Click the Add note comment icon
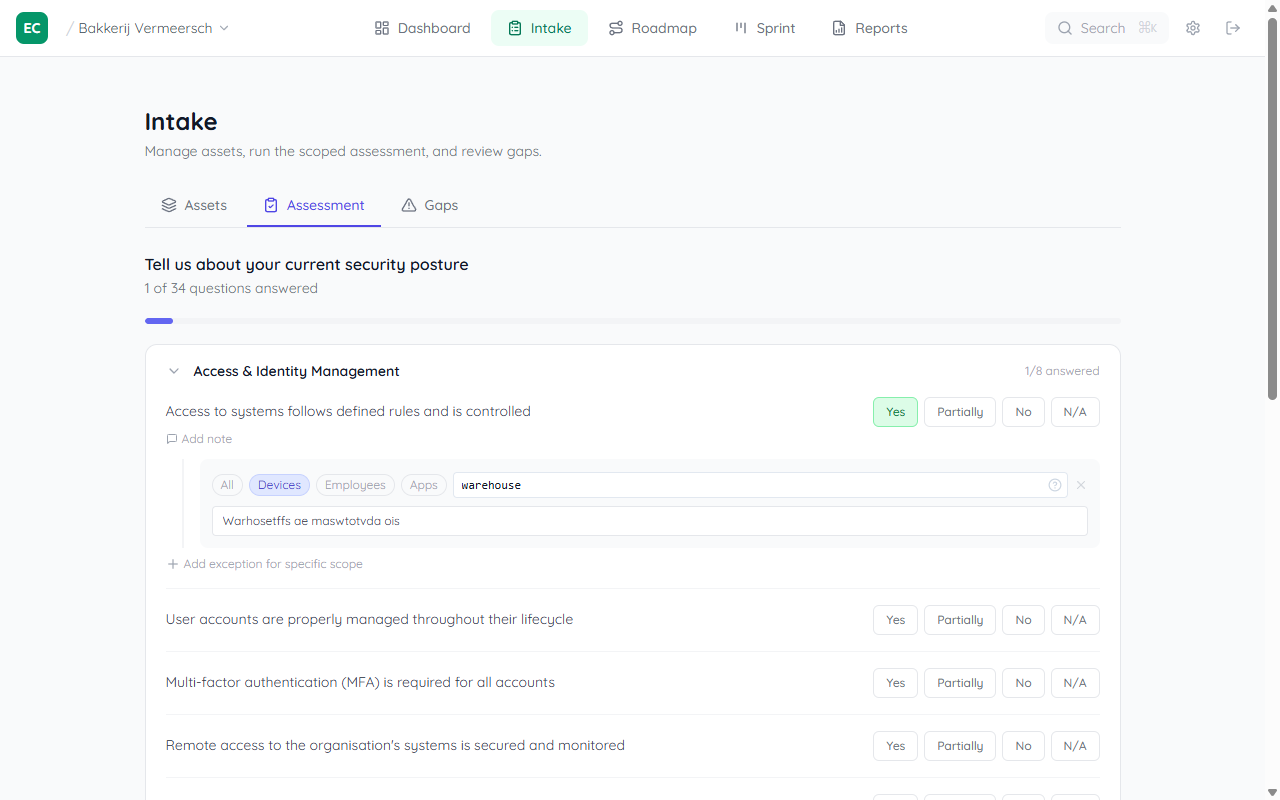 (x=172, y=438)
